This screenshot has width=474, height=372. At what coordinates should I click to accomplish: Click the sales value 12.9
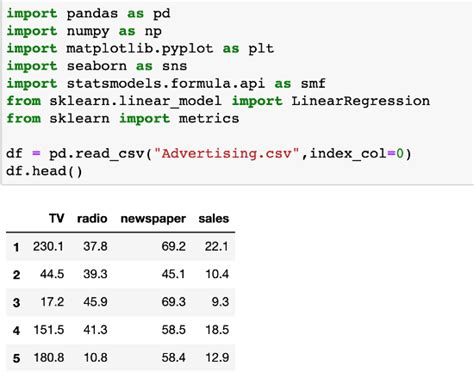coord(217,358)
